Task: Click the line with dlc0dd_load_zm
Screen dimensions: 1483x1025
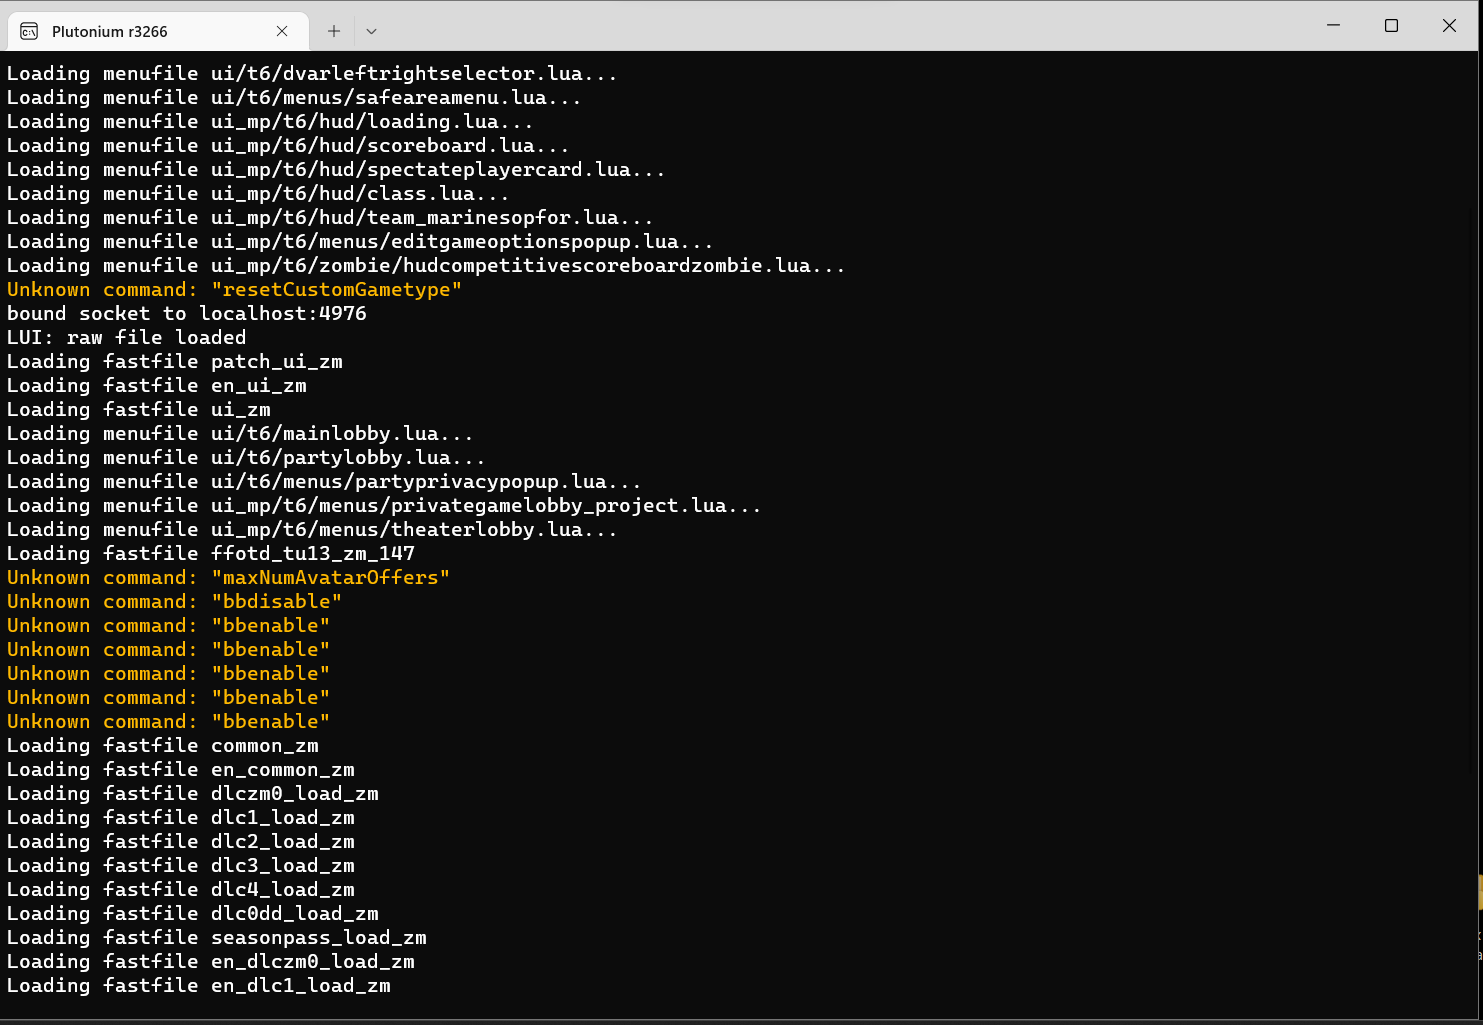Action: [193, 913]
